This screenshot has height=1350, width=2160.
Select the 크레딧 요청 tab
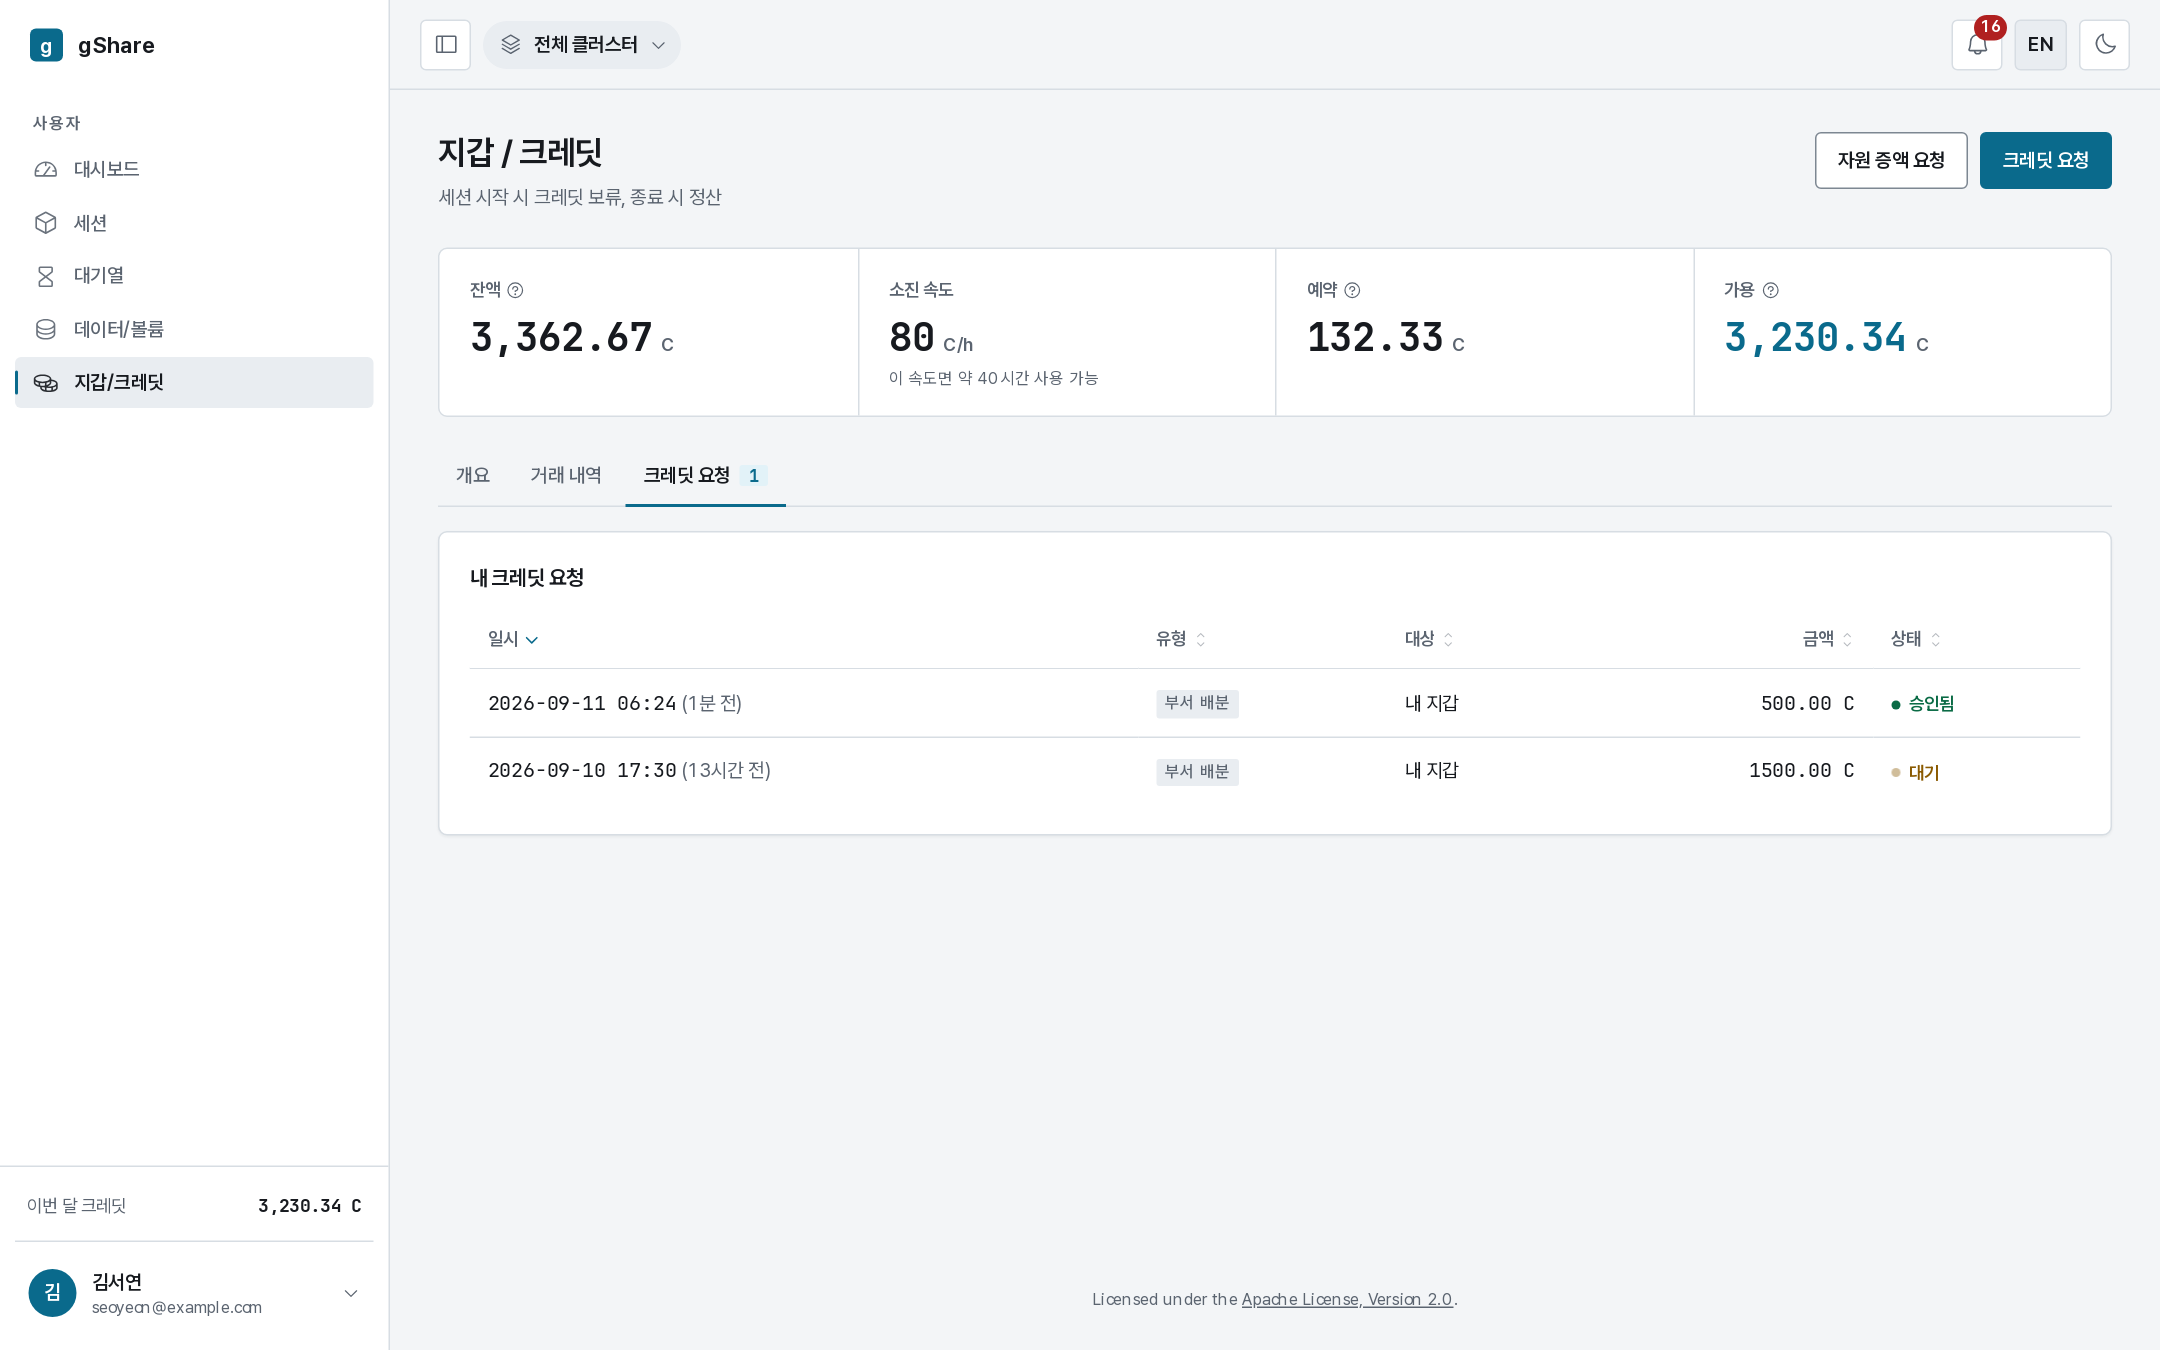(705, 475)
